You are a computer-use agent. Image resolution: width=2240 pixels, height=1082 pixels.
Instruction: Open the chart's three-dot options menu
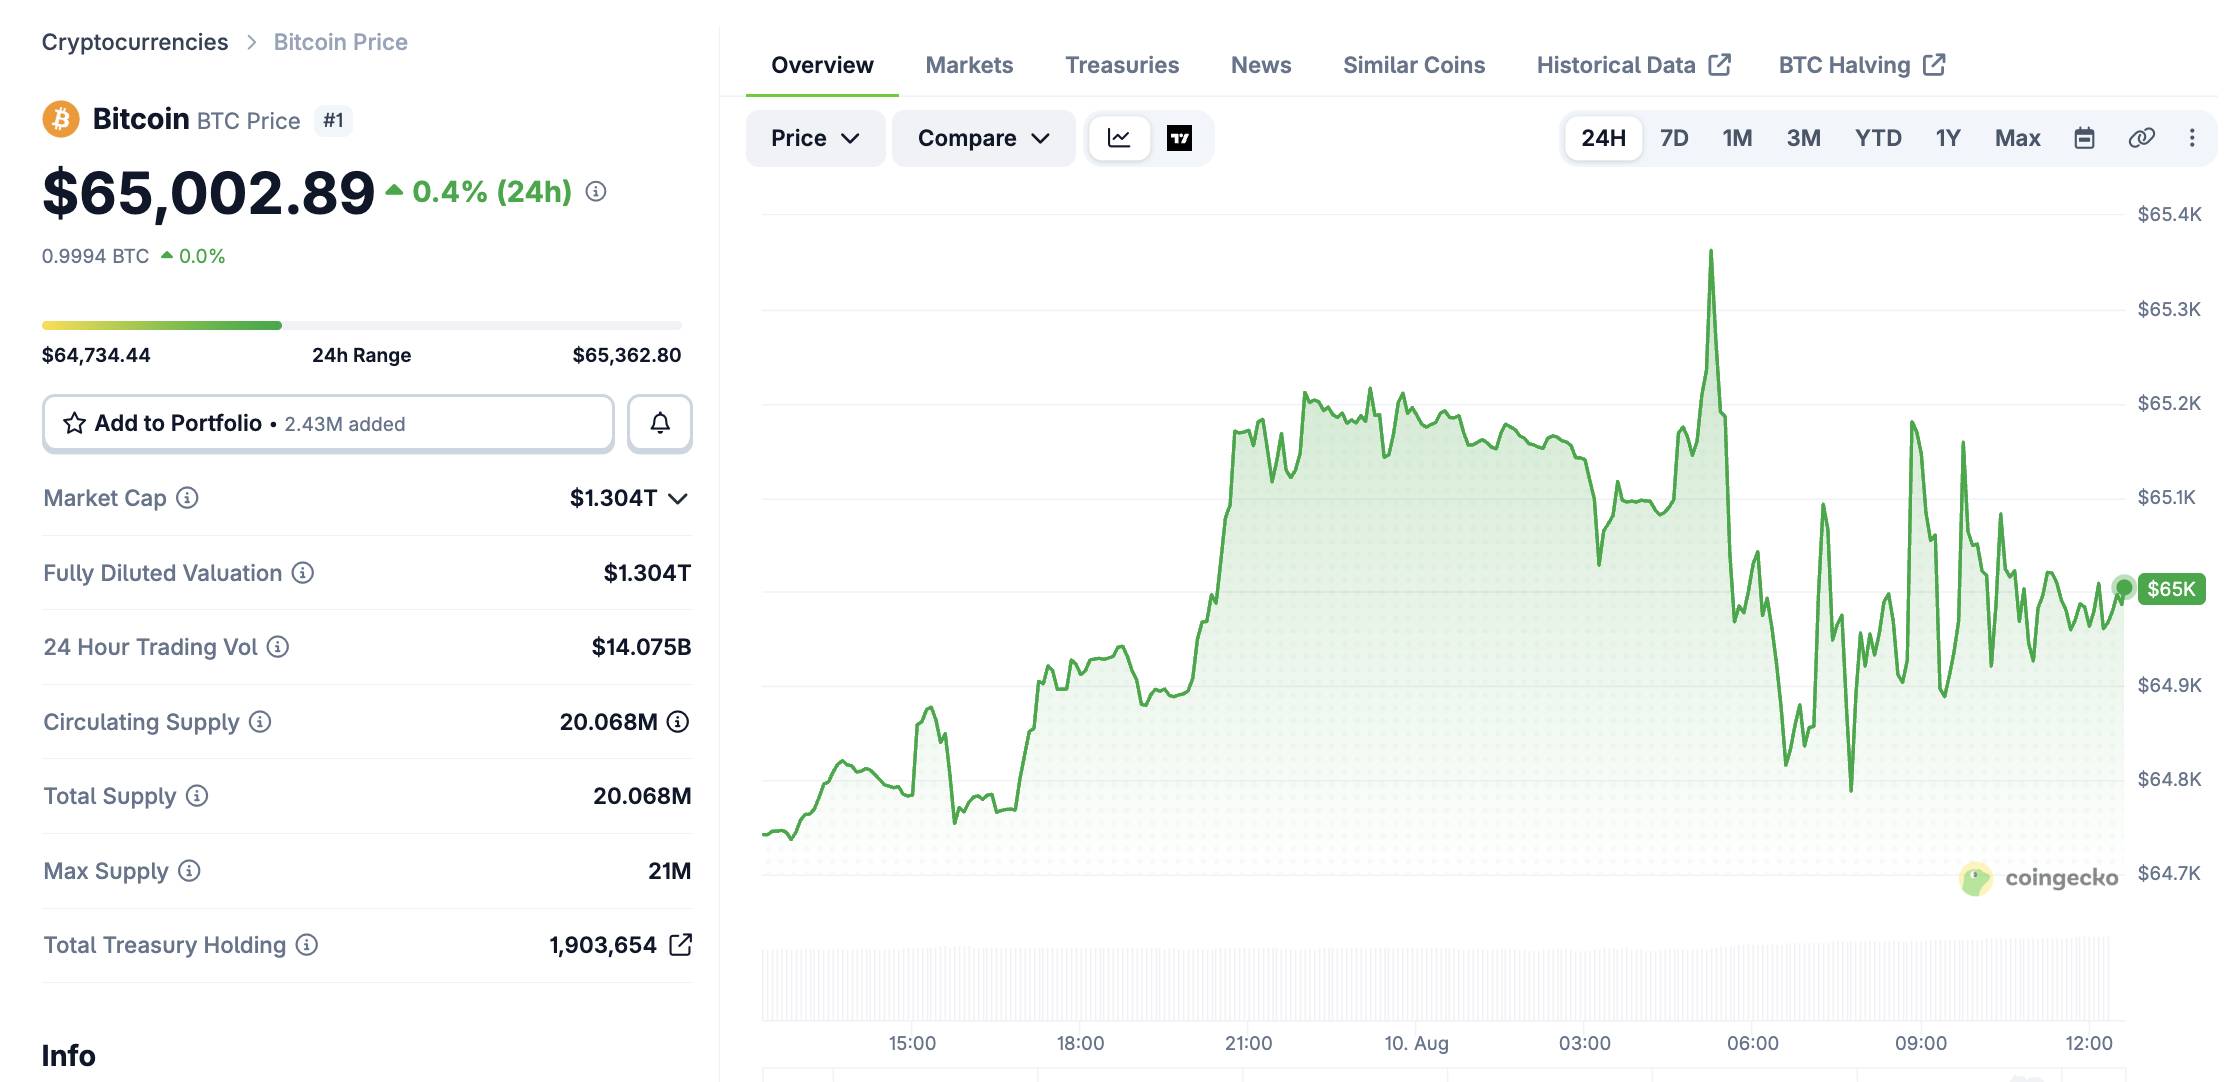(2192, 138)
